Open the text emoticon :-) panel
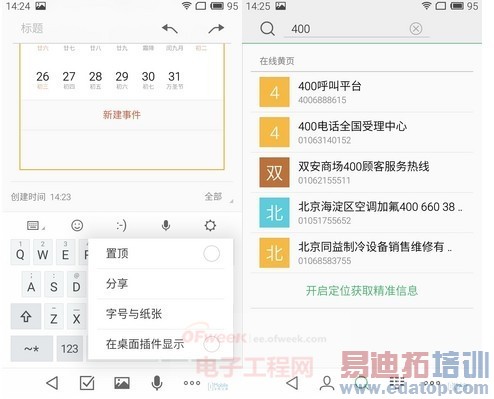494x399 pixels. (121, 226)
